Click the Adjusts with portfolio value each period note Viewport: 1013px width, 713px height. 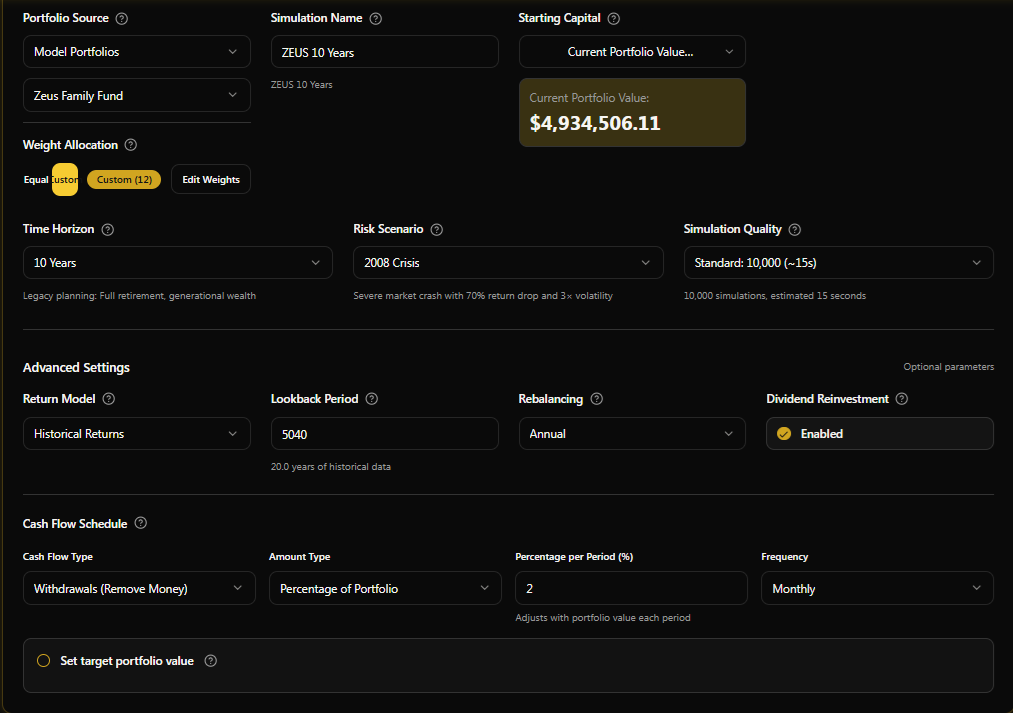603,618
